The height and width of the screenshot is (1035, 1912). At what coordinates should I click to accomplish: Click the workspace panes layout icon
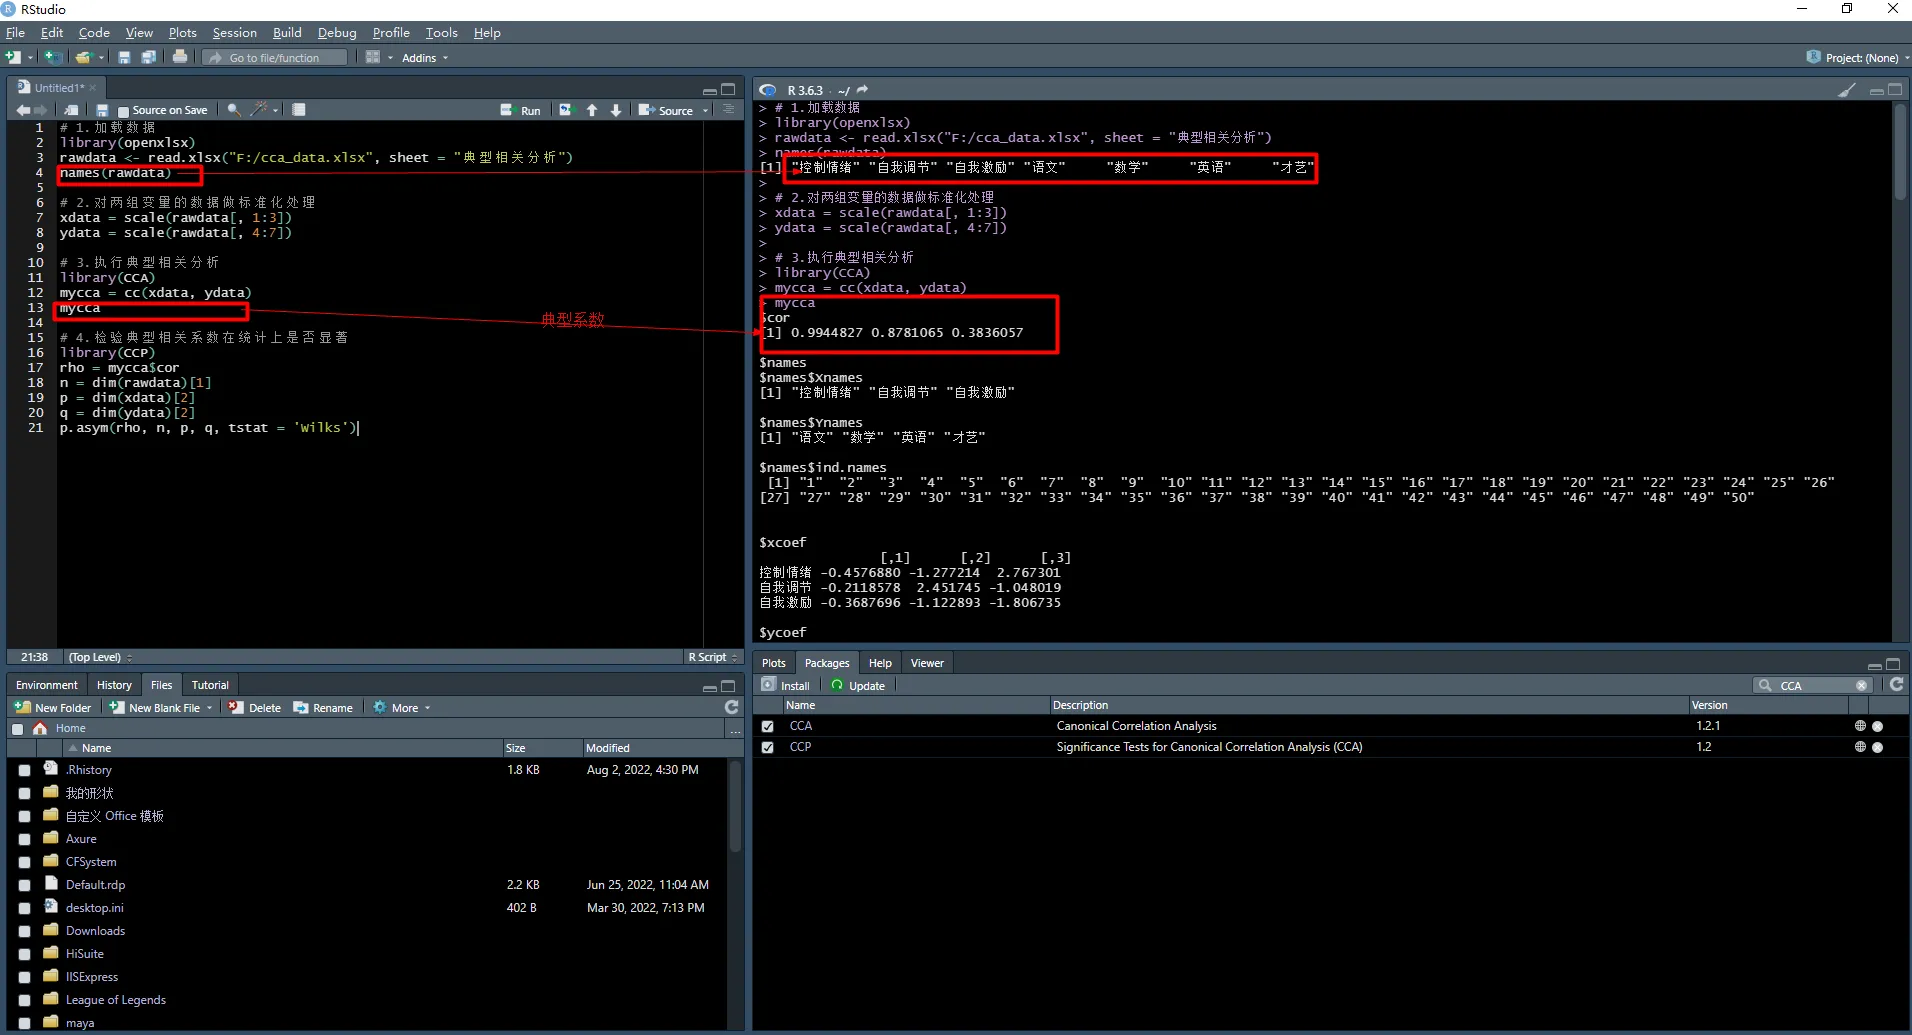(373, 57)
